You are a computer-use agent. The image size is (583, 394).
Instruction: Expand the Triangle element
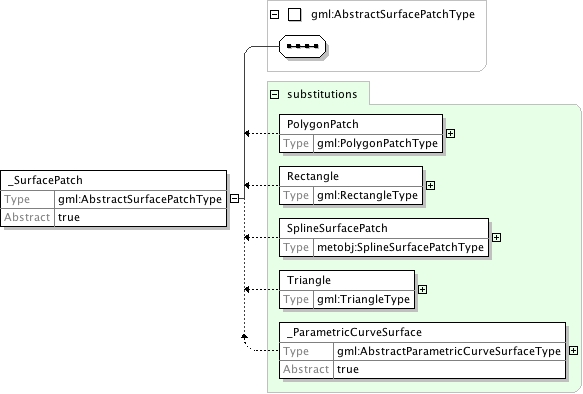(422, 290)
